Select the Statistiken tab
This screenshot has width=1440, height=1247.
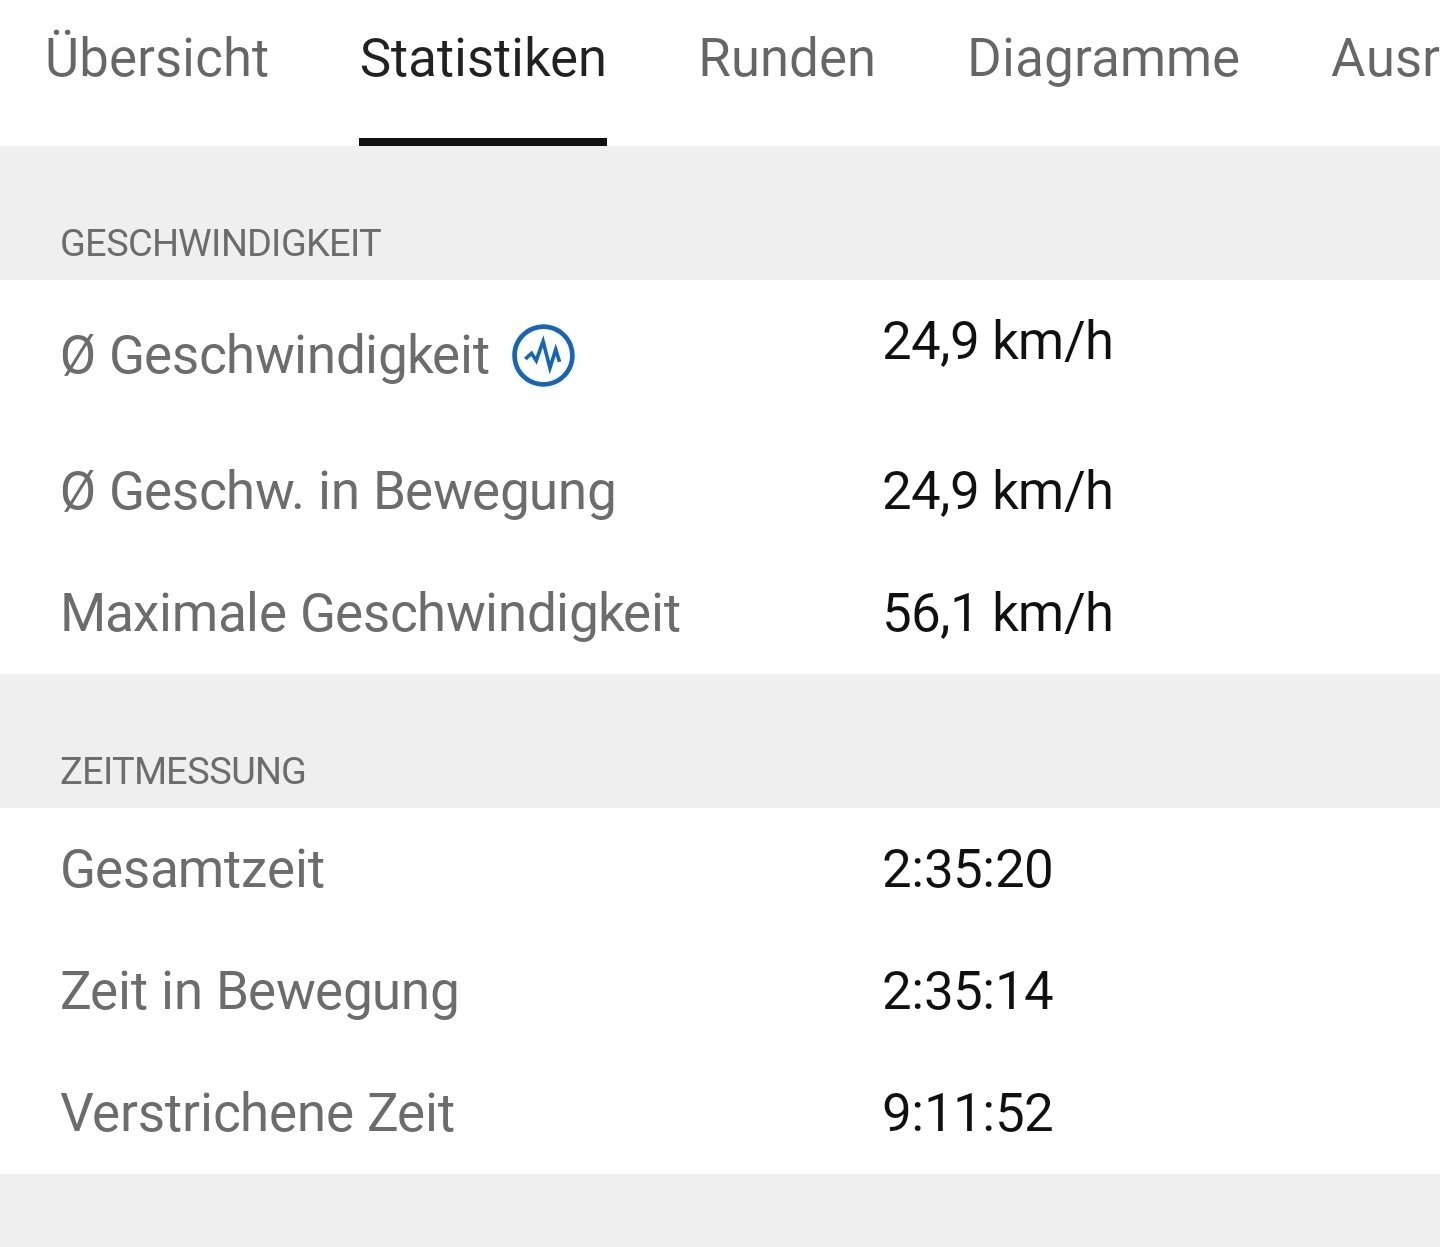(483, 58)
